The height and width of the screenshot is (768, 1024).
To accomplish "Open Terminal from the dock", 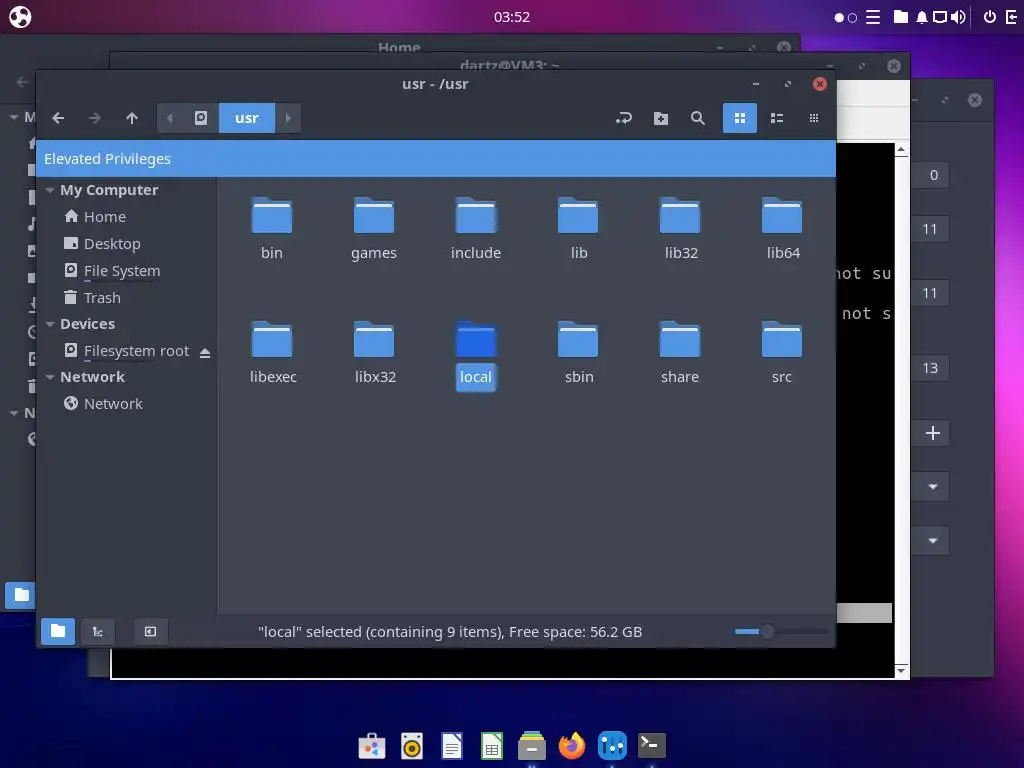I will click(x=652, y=746).
